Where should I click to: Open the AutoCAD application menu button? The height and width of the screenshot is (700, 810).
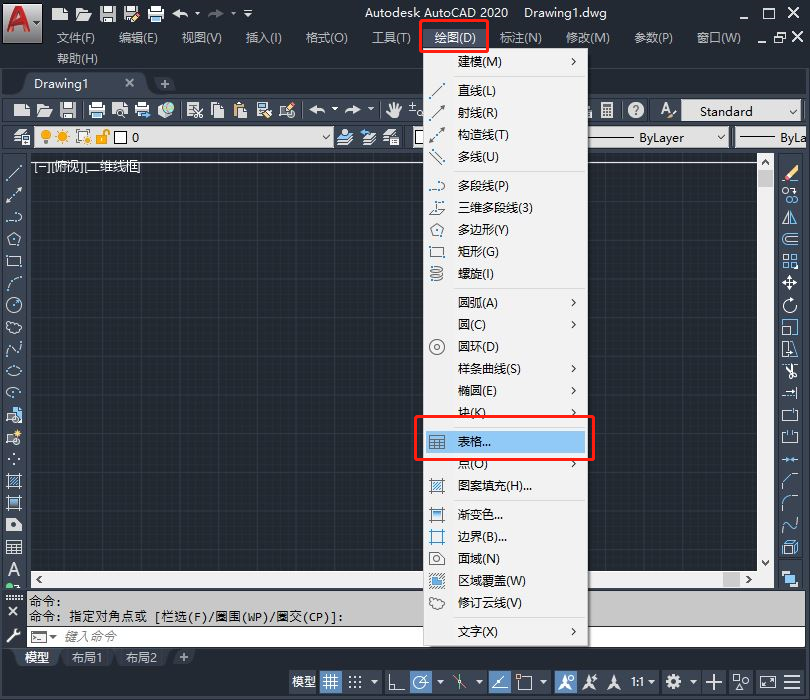(x=22, y=23)
